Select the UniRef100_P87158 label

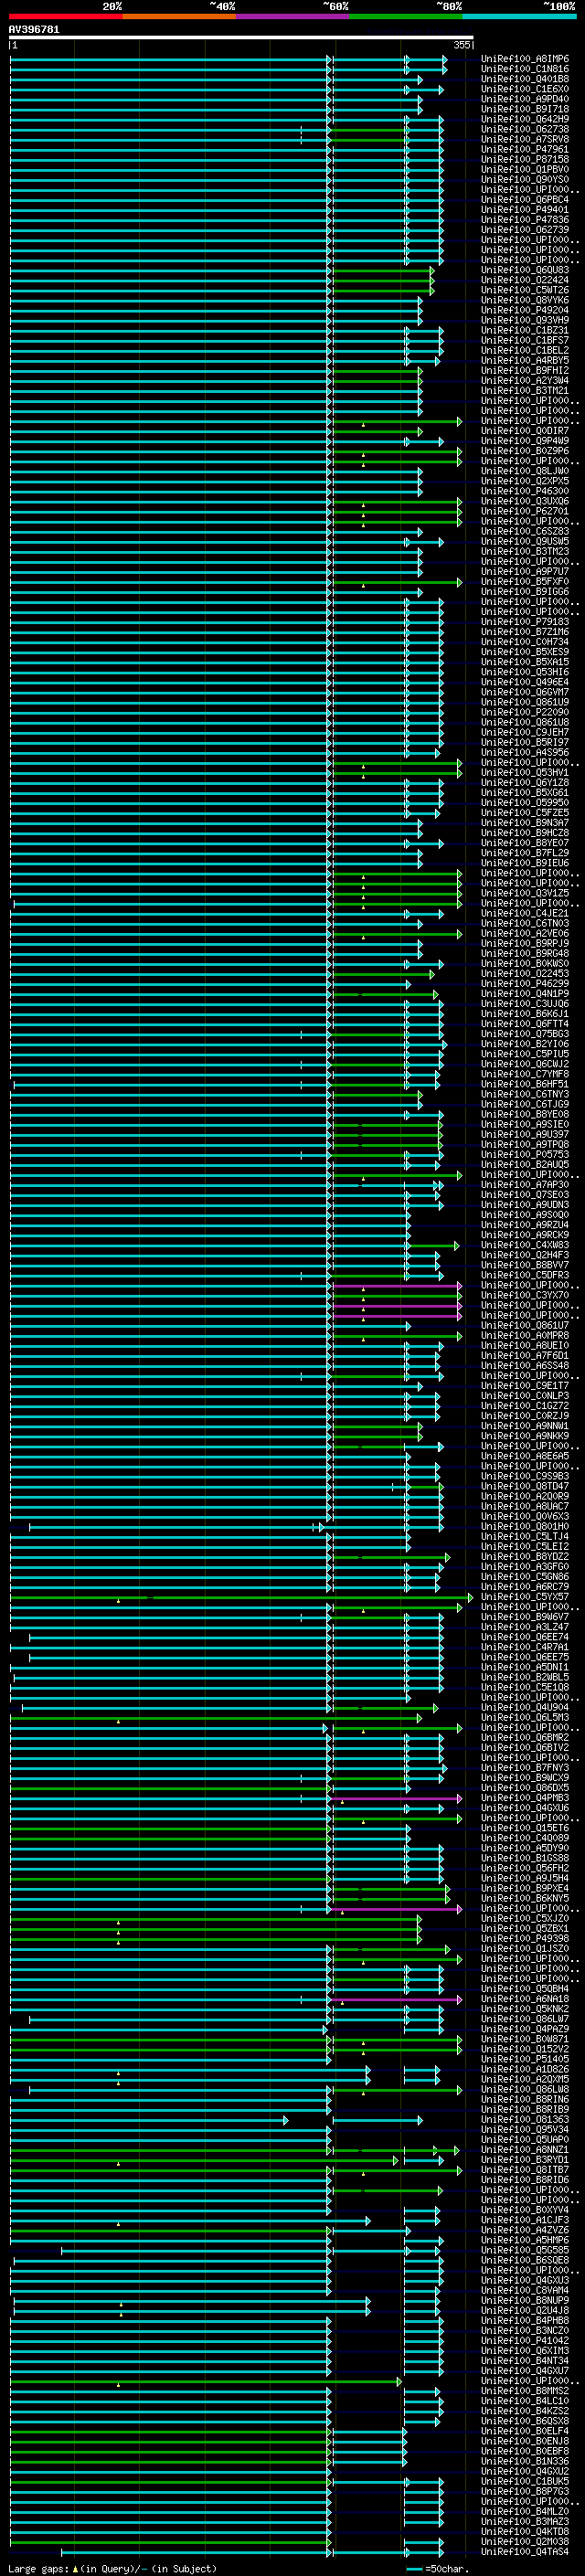point(525,159)
